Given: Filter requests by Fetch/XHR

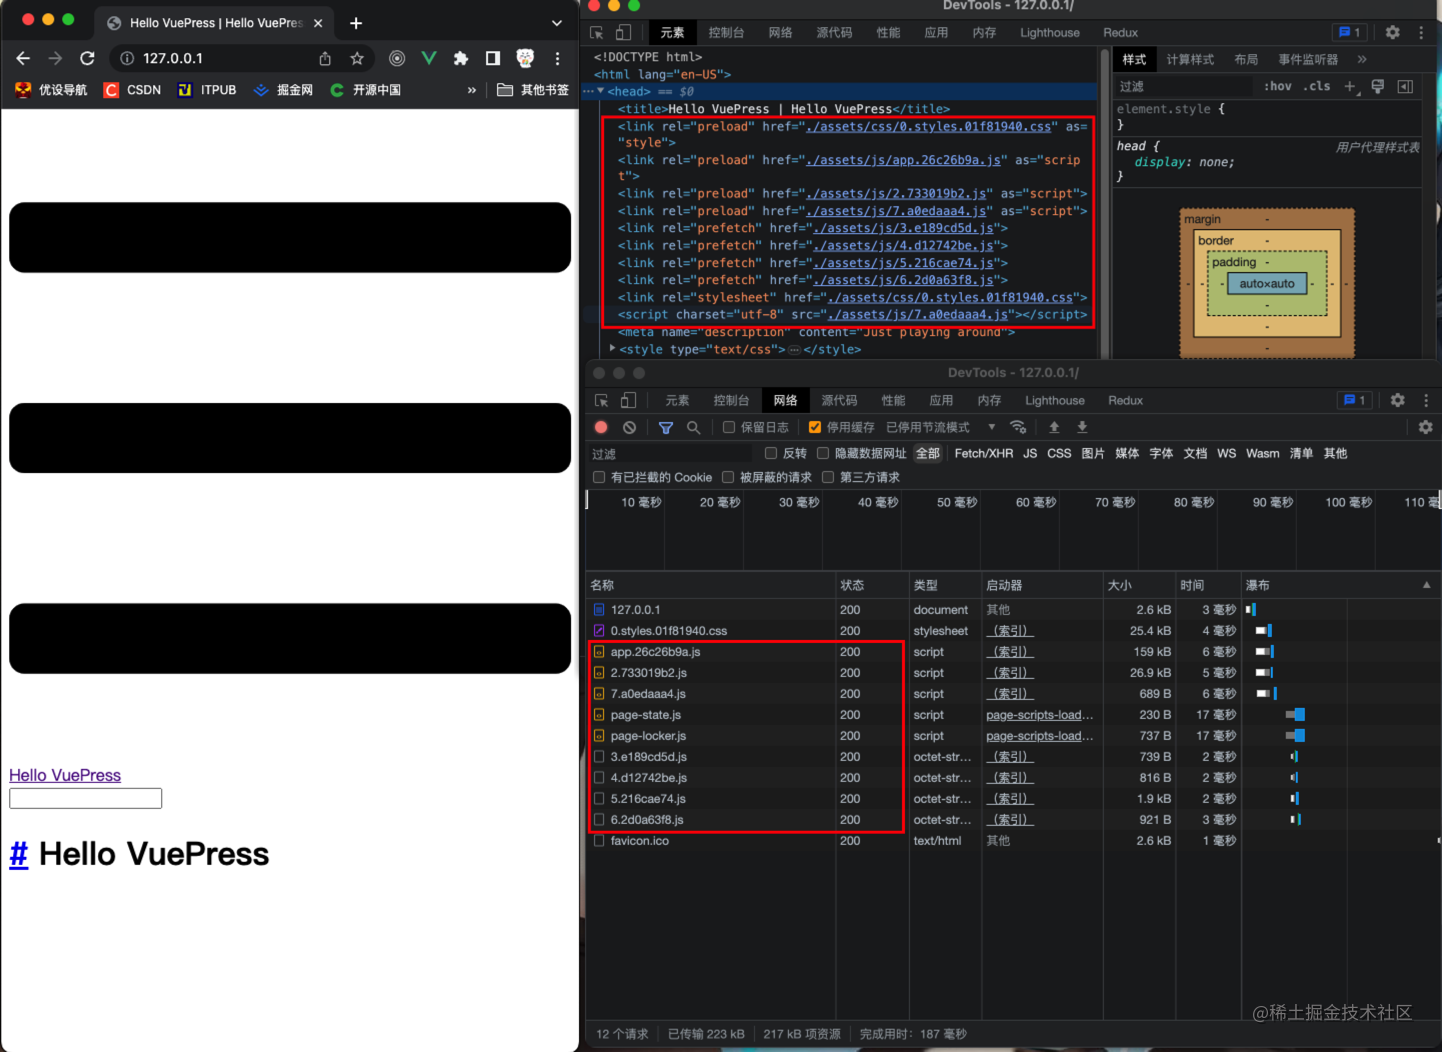Looking at the screenshot, I should (x=984, y=453).
